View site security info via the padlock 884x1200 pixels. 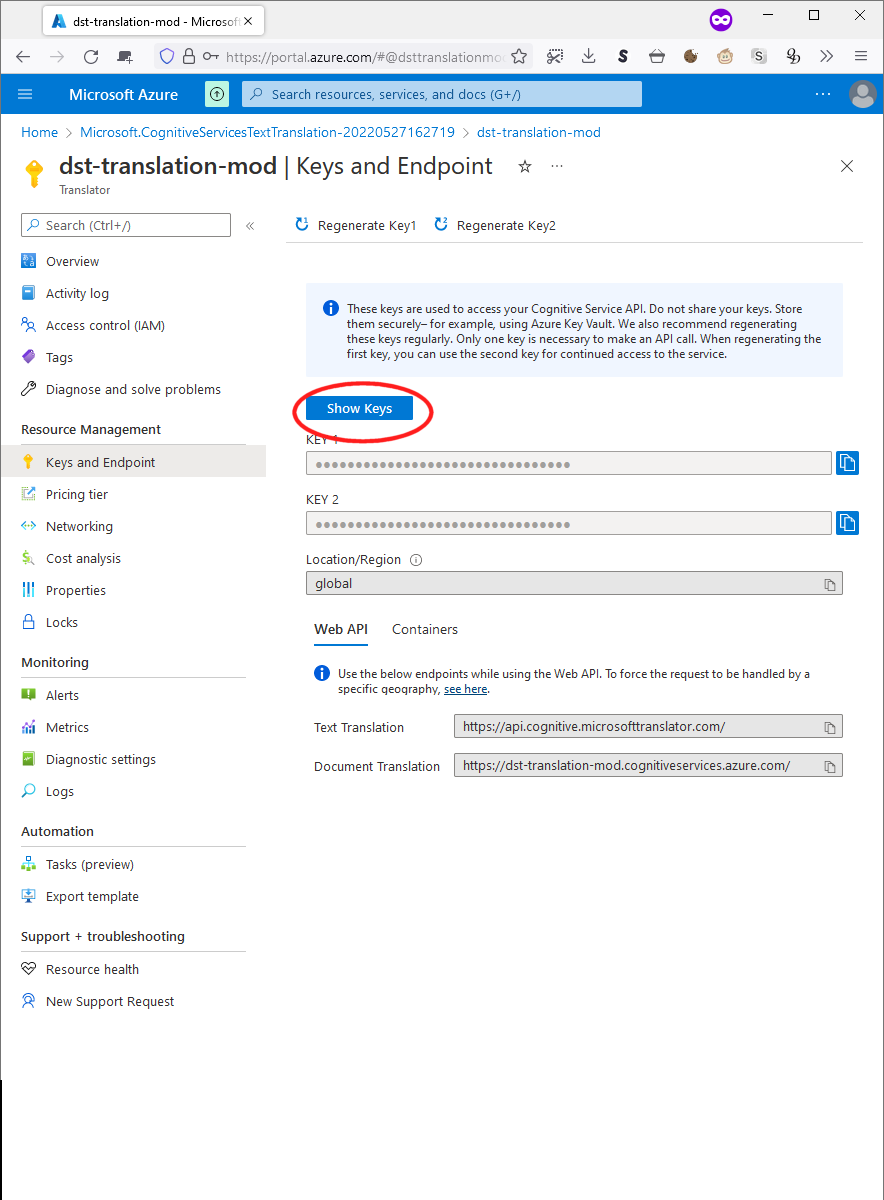click(x=188, y=57)
